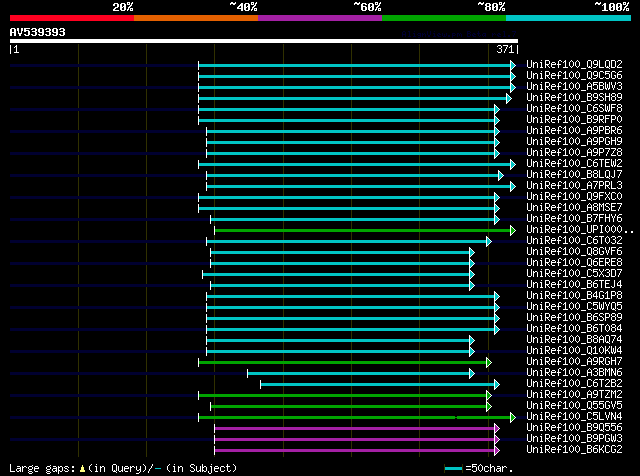Open hit UniRef100_A5BWV3
640x476 pixels.
tap(574, 87)
